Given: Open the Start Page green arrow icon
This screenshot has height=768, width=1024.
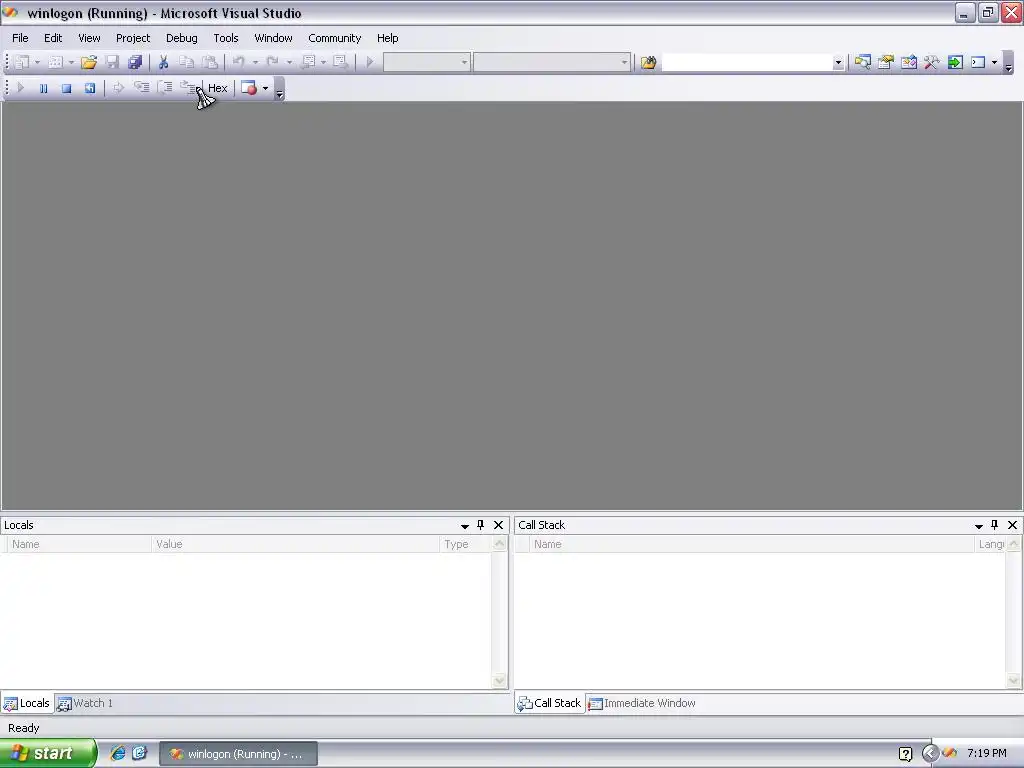Looking at the screenshot, I should [x=955, y=62].
